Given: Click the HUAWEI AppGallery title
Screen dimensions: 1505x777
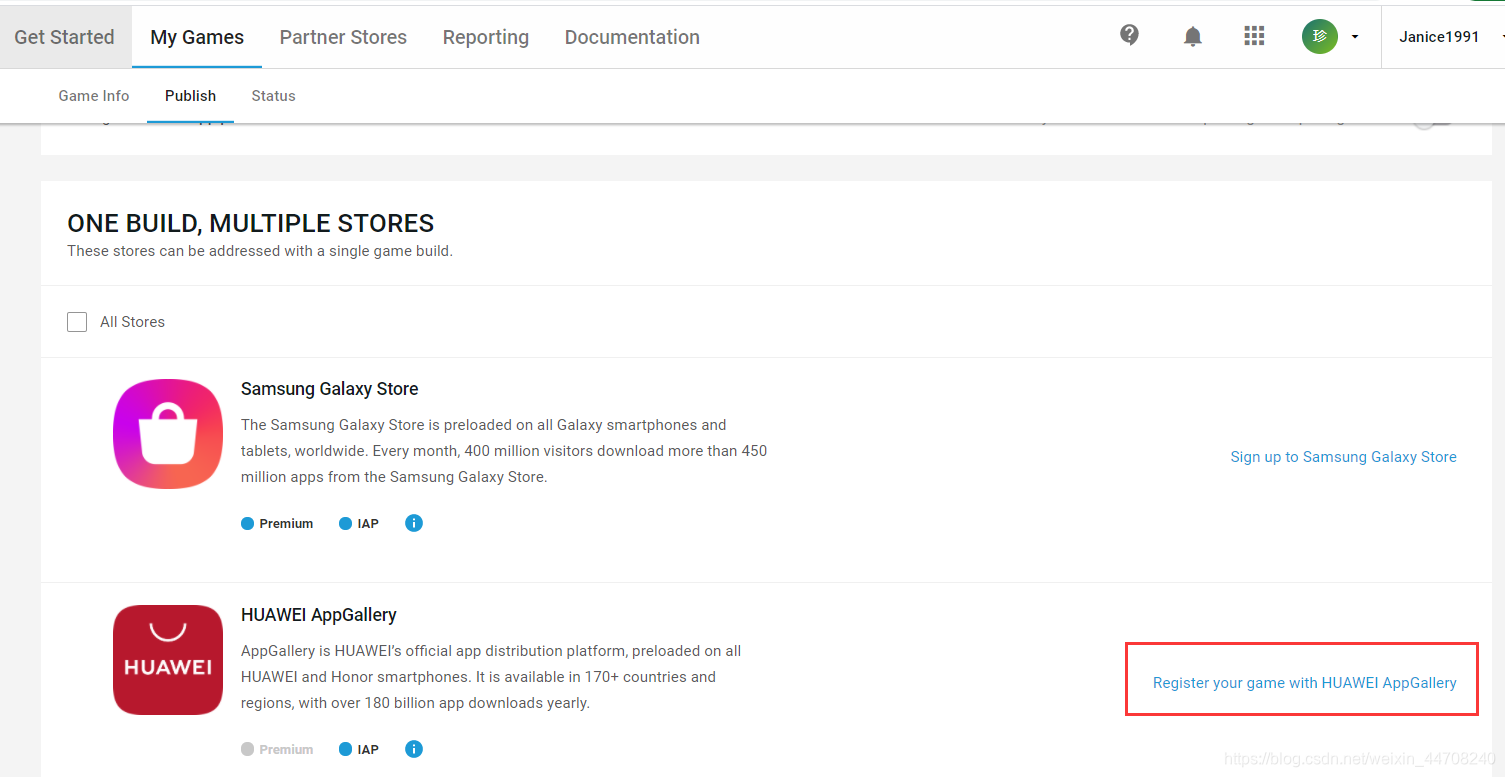Looking at the screenshot, I should pyautogui.click(x=319, y=615).
